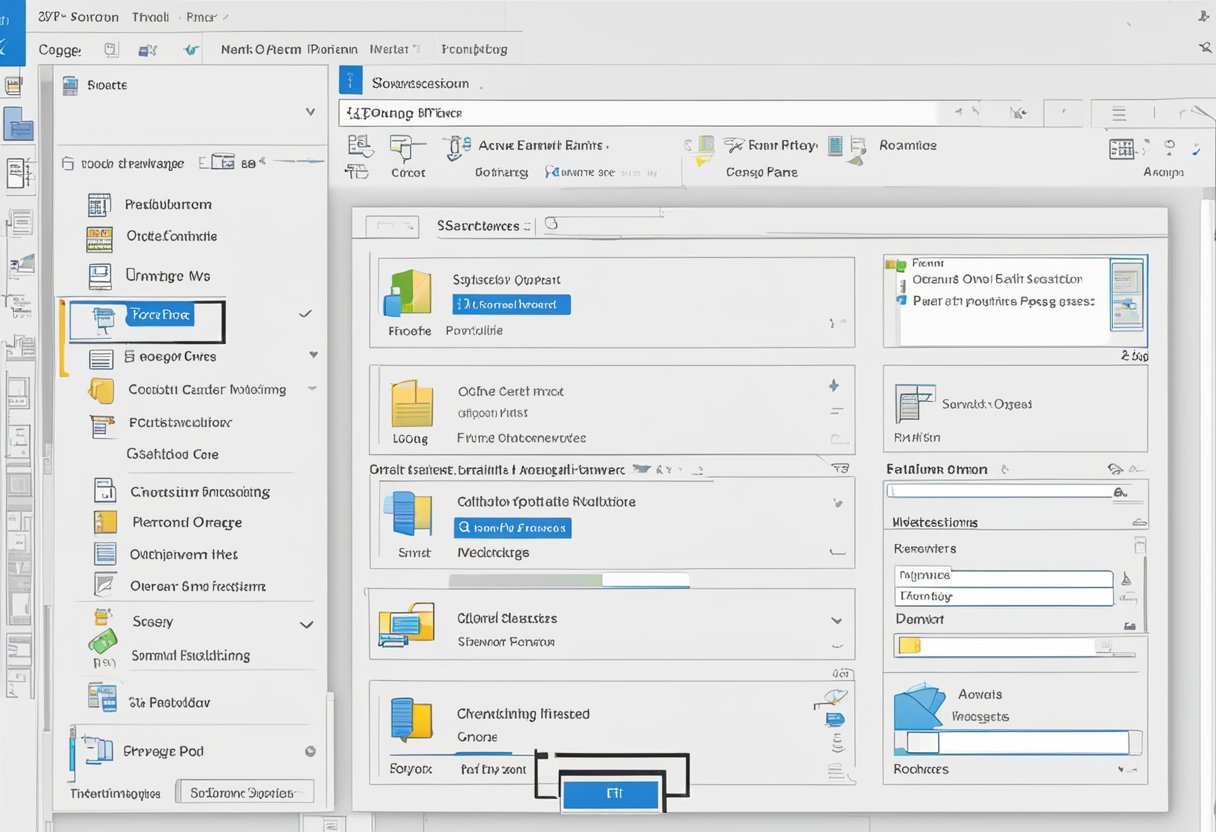The width and height of the screenshot is (1216, 832).
Task: Select the orange icon next to Otcite.Contindte
Action: pyautogui.click(x=98, y=238)
